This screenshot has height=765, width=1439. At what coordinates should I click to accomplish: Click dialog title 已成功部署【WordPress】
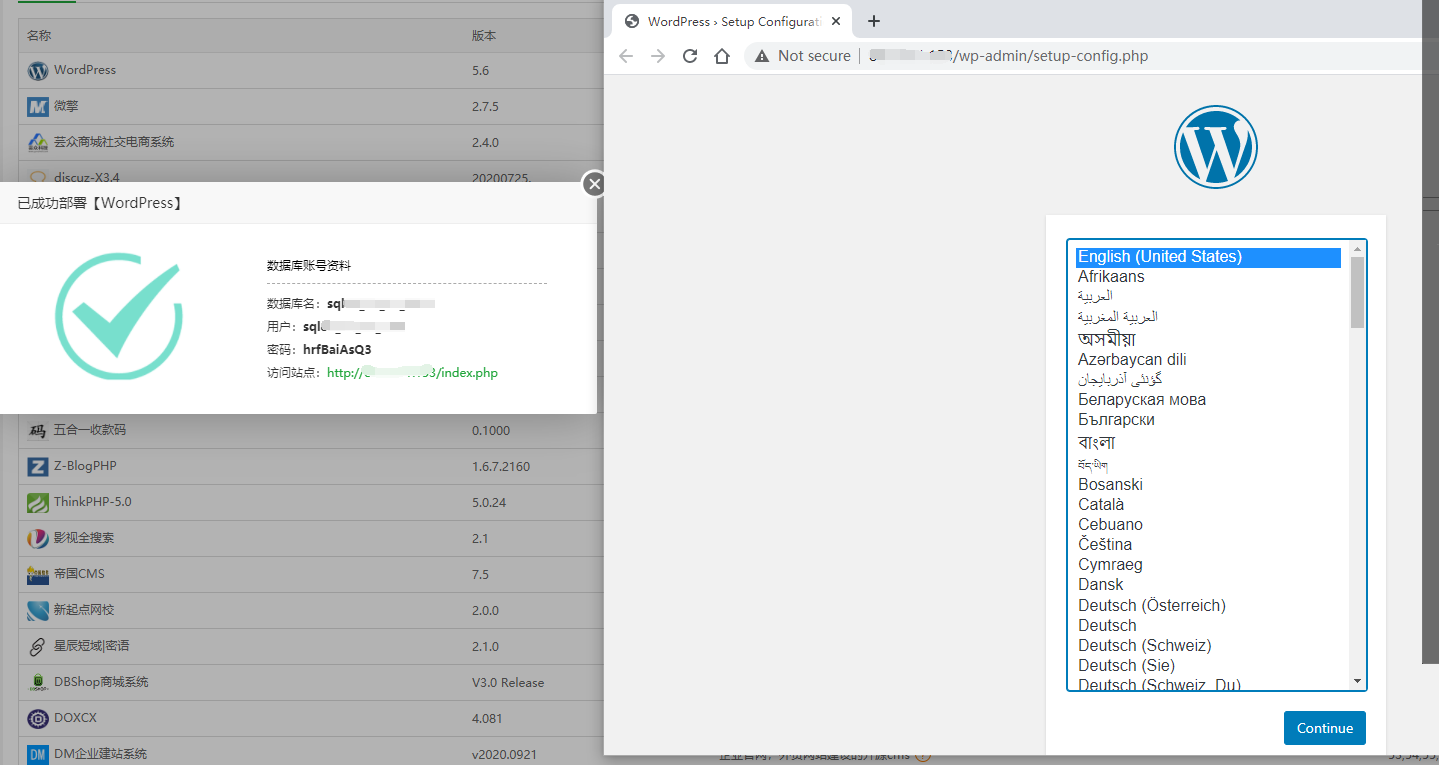coord(100,203)
